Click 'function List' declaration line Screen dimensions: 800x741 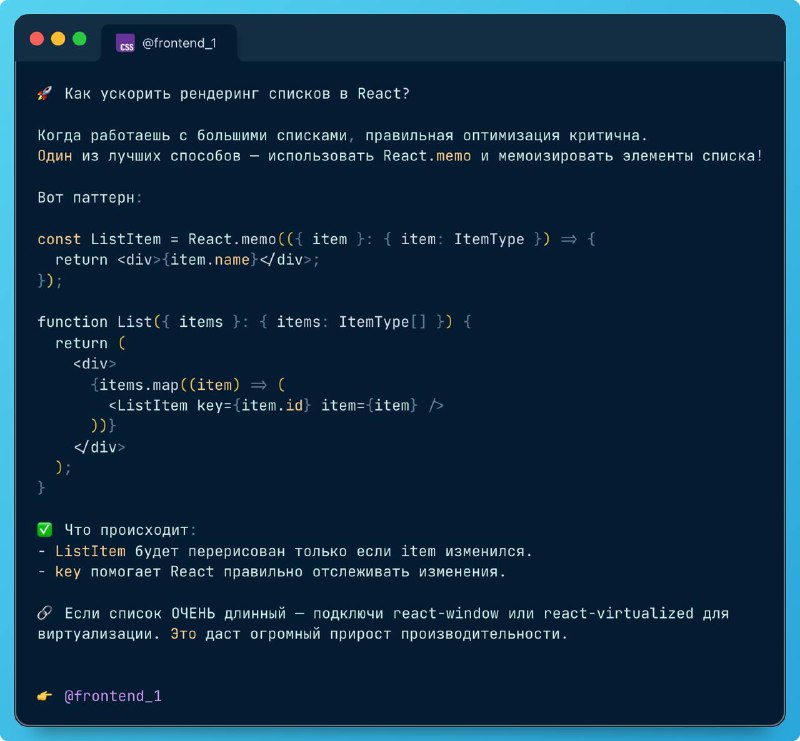[x=254, y=322]
